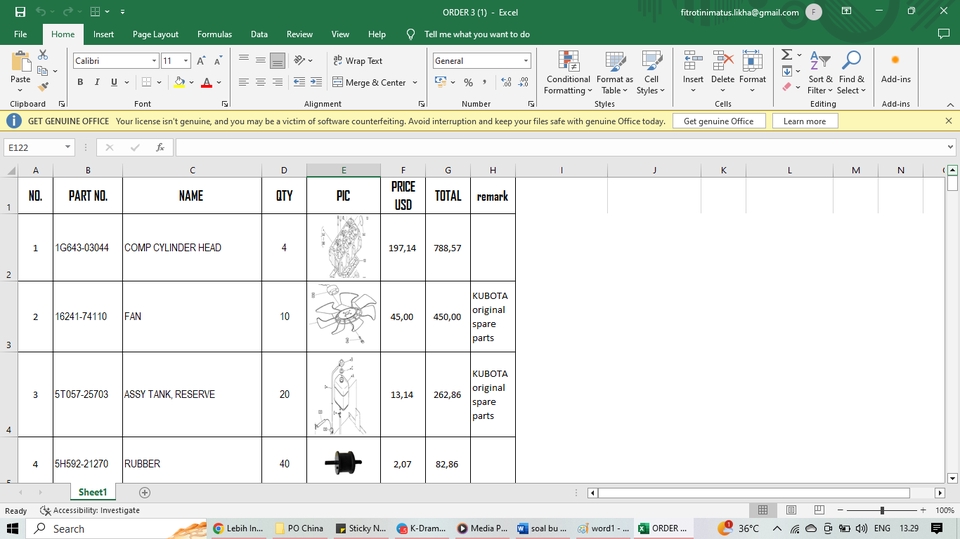
Task: Open the Format cells menu icon
Action: click(752, 61)
